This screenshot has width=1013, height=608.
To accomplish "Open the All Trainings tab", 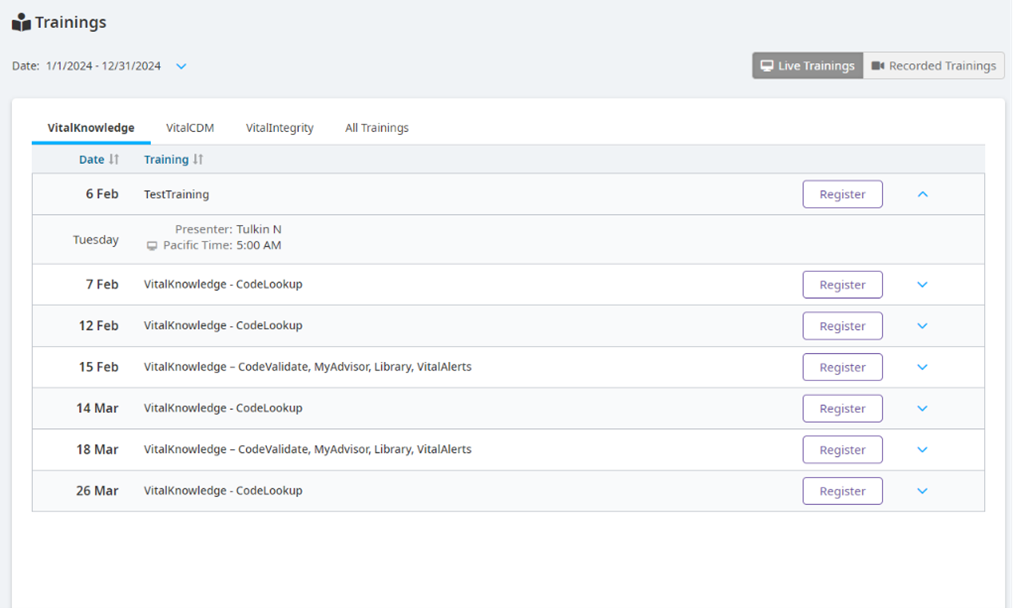I will click(377, 127).
